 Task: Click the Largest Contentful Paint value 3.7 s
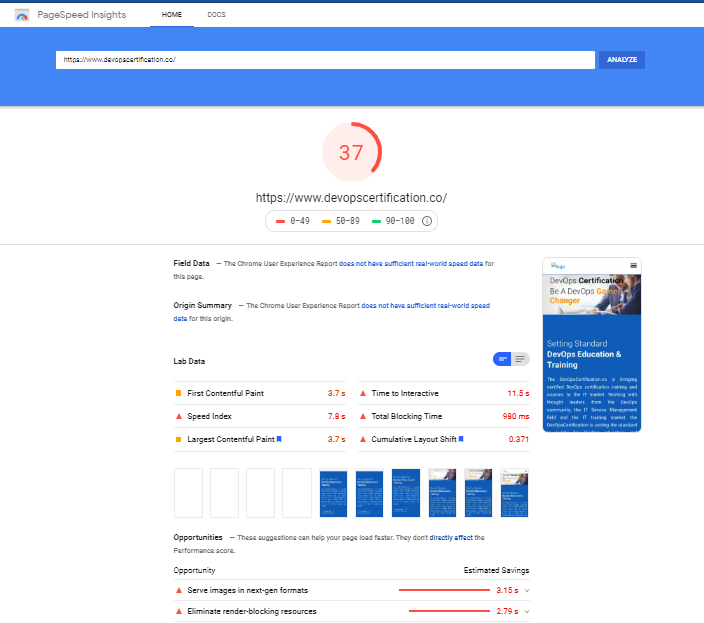(x=336, y=439)
